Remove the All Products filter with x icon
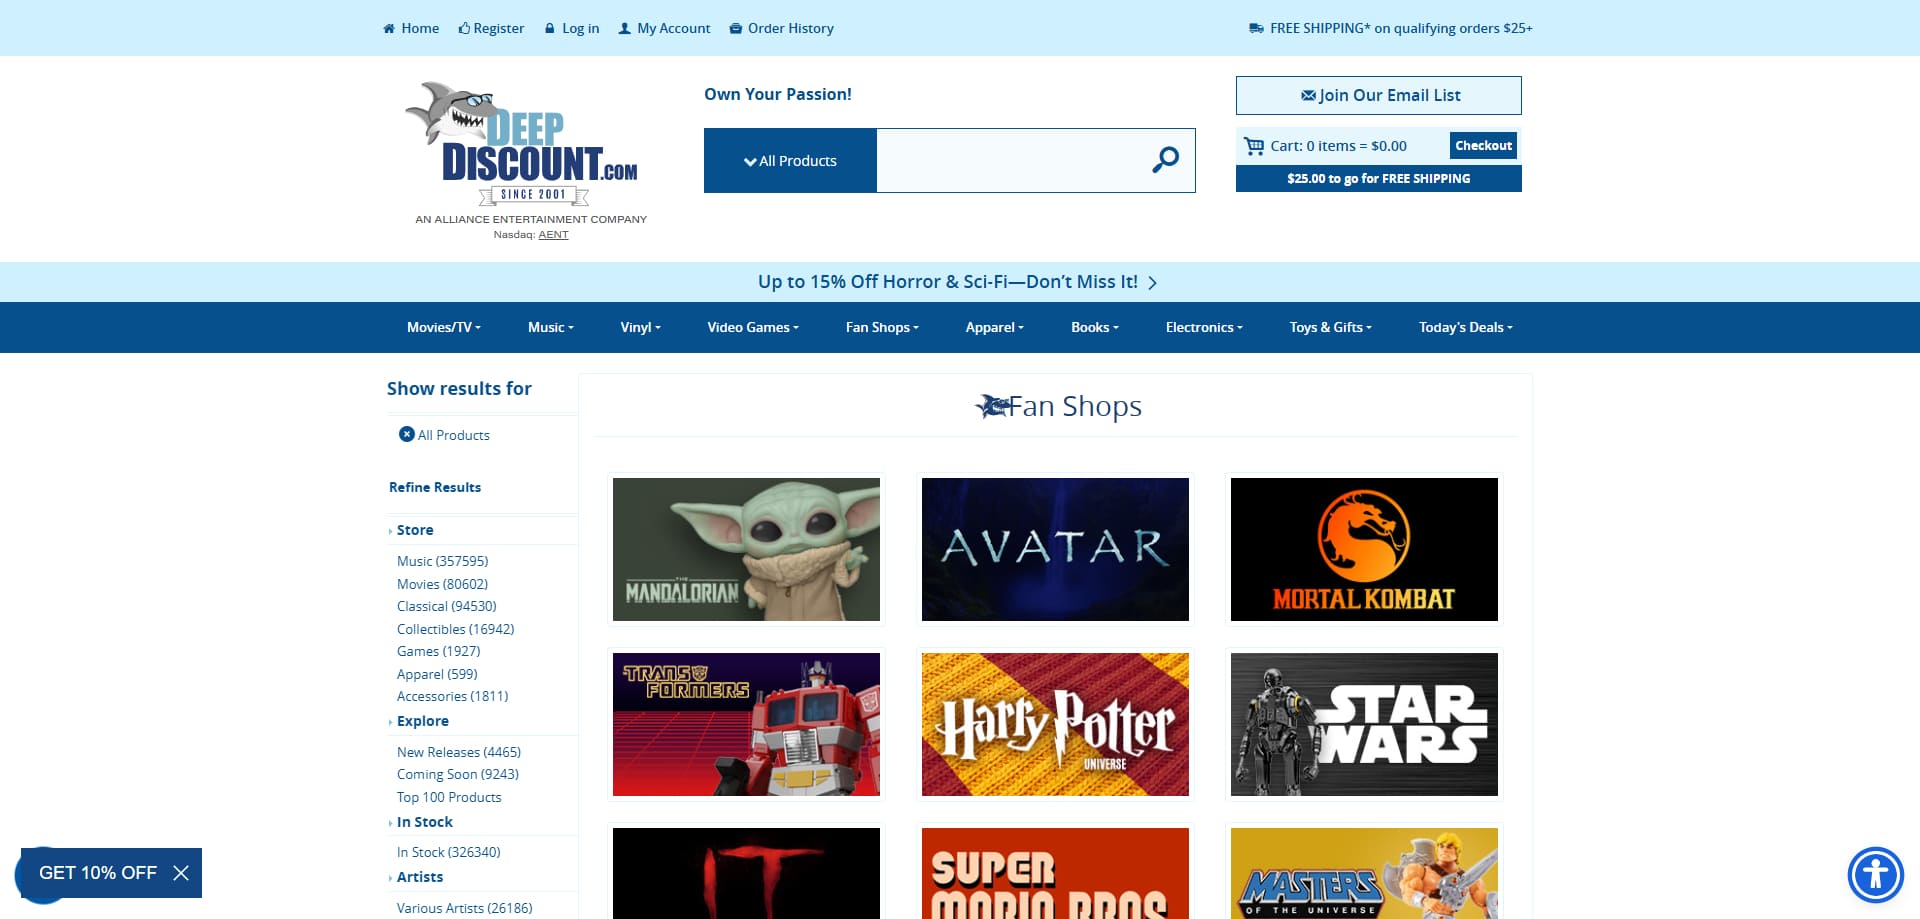The width and height of the screenshot is (1920, 919). pos(406,434)
